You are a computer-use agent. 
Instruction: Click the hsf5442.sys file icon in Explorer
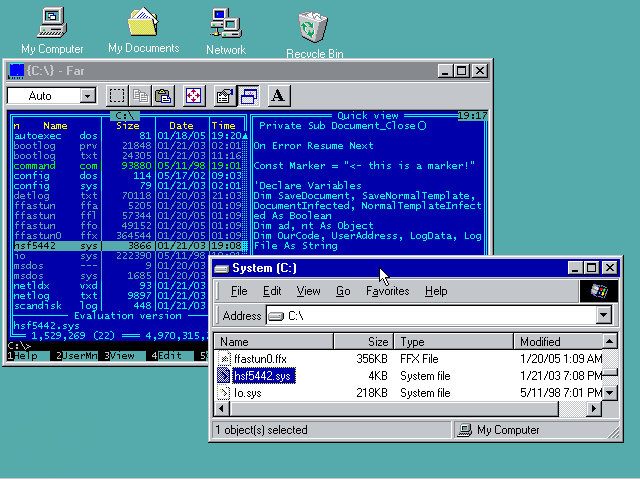(x=224, y=376)
